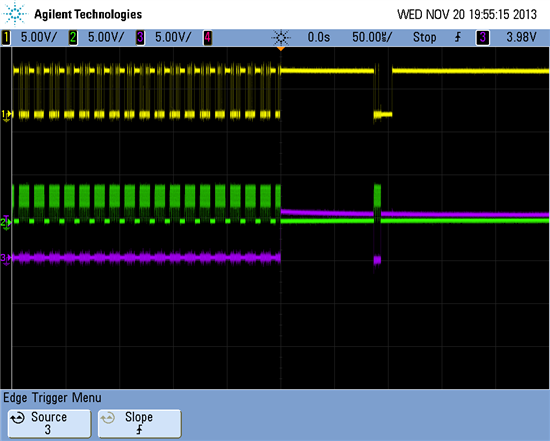Click the 50.00 µs timebase reading
This screenshot has width=550, height=441.
(372, 37)
